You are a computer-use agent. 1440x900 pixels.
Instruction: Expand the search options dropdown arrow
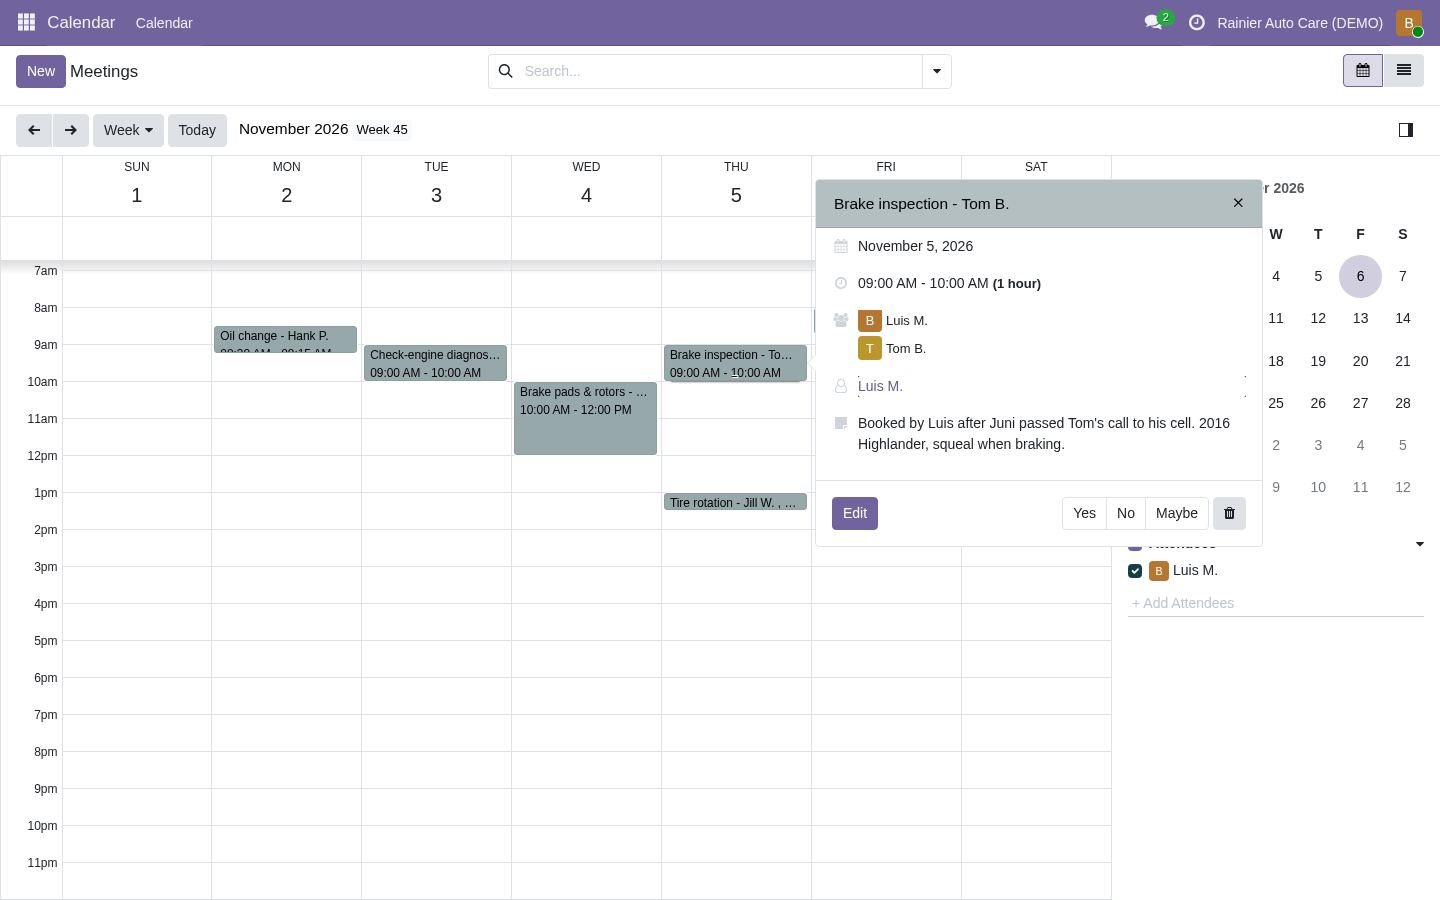[x=937, y=71]
